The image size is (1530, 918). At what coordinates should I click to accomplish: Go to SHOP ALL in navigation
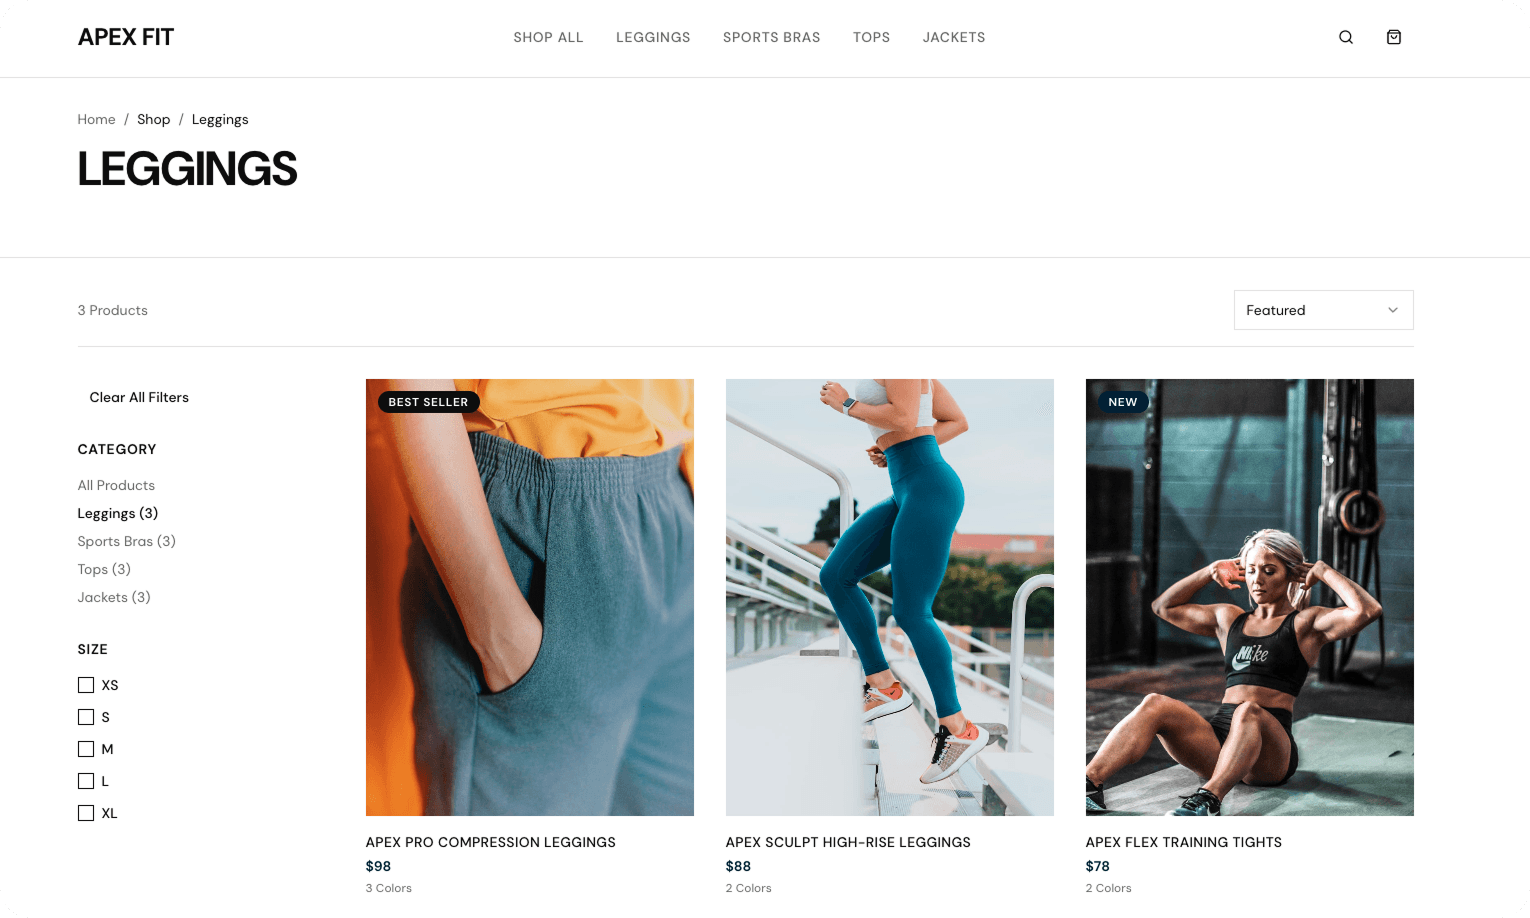(548, 37)
